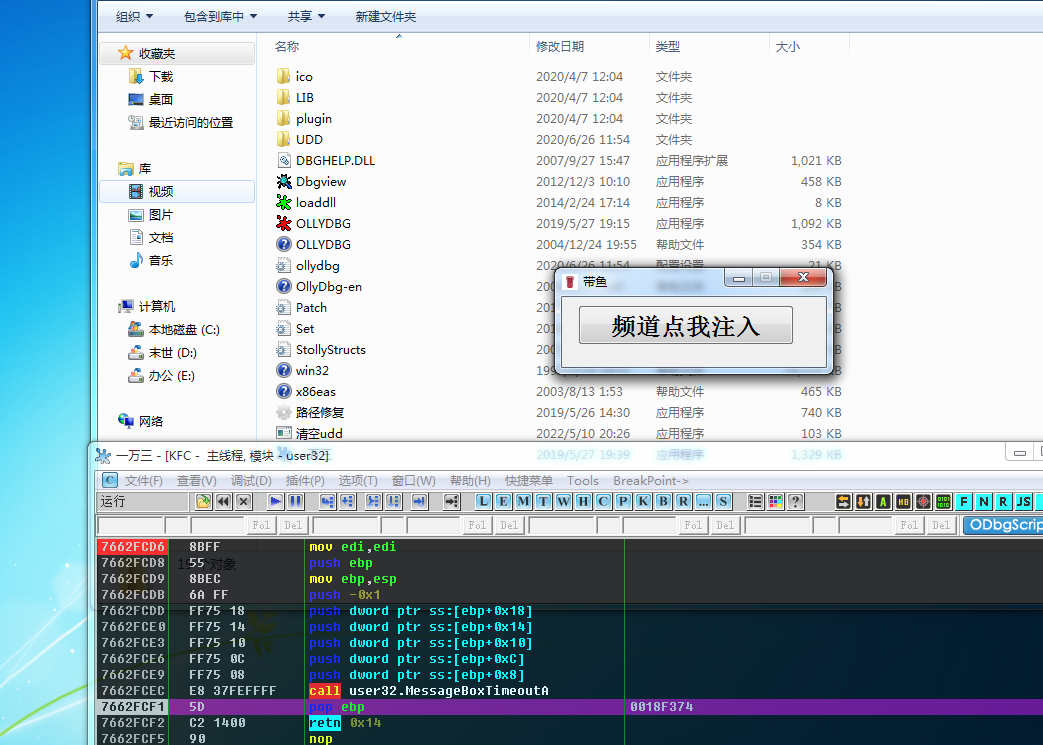Open Windows list with W button
Viewport: 1043px width, 745px height.
[x=563, y=501]
